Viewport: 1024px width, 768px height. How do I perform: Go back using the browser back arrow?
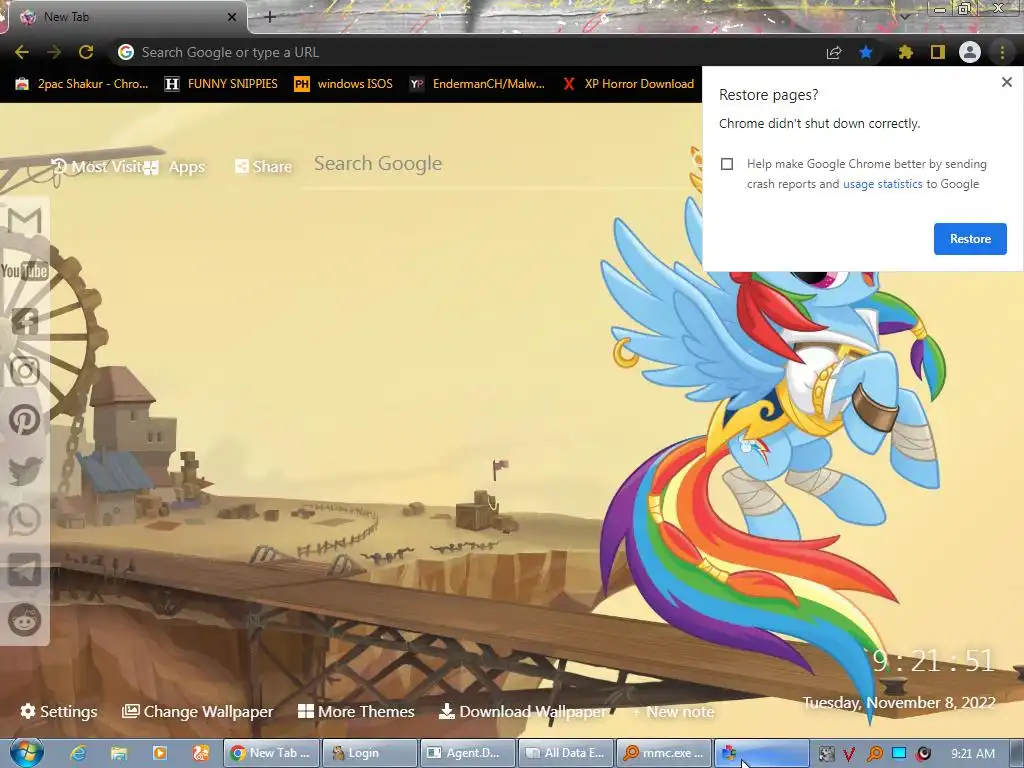(22, 52)
